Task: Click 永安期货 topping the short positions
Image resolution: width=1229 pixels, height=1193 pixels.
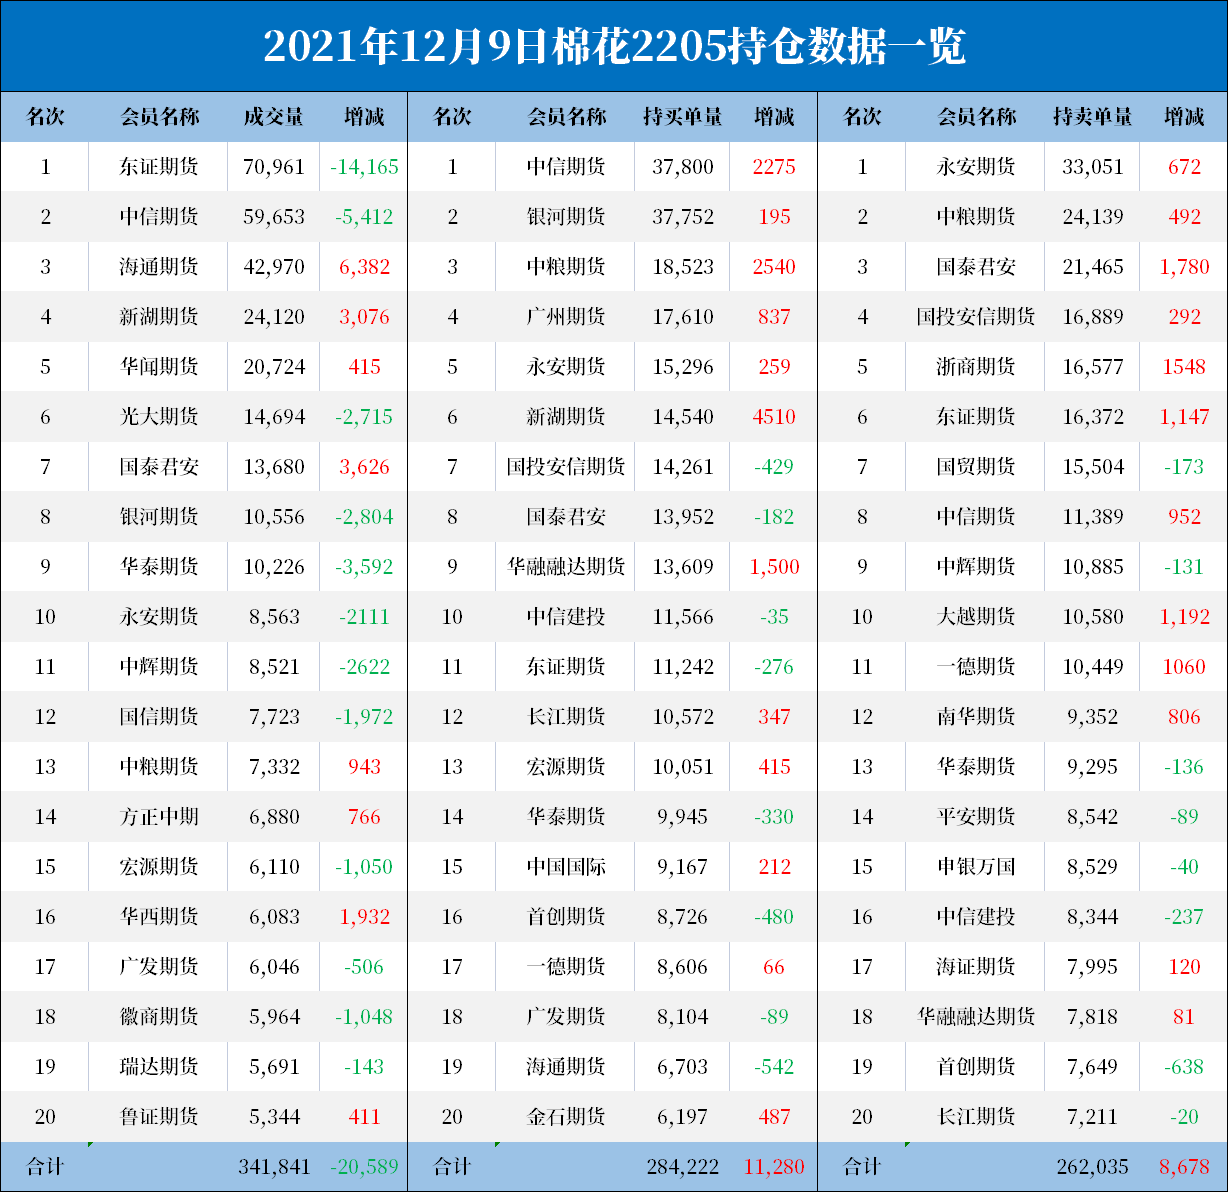Action: click(x=978, y=167)
